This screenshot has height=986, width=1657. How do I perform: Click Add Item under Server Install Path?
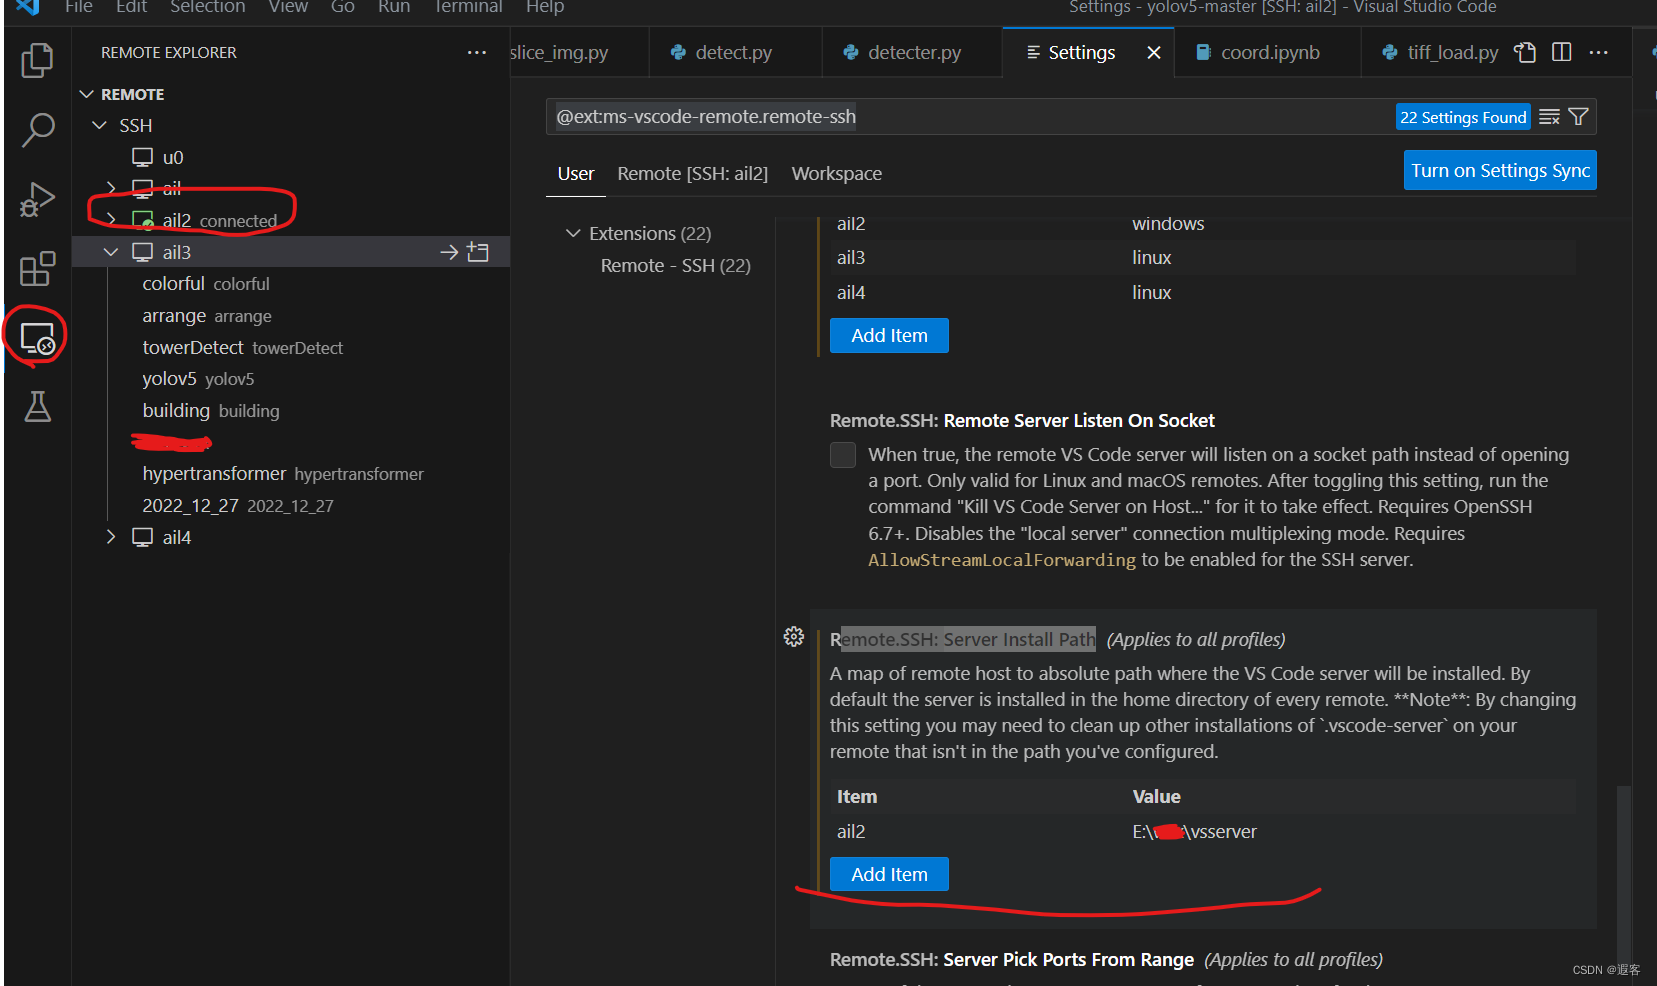(889, 874)
